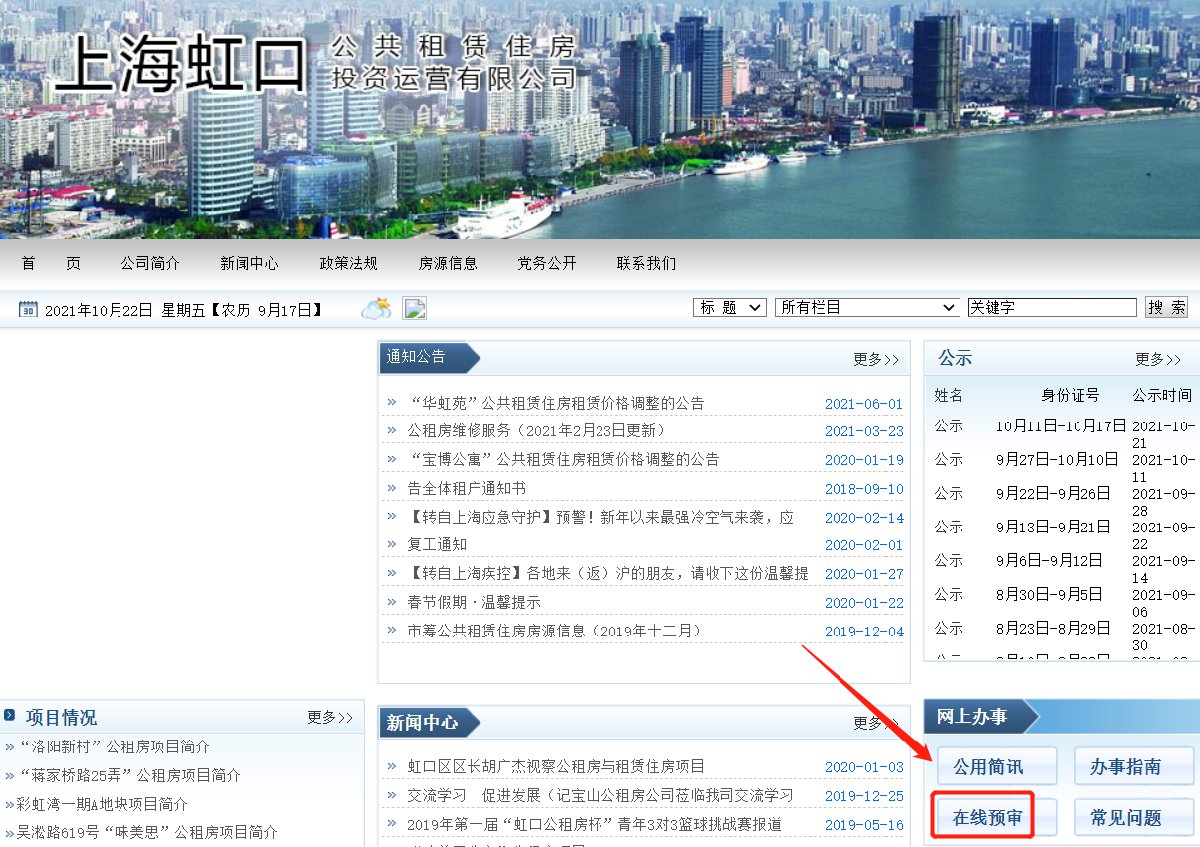The height and width of the screenshot is (847, 1200).
Task: Click the 公用简讯 button
Action: (x=987, y=767)
